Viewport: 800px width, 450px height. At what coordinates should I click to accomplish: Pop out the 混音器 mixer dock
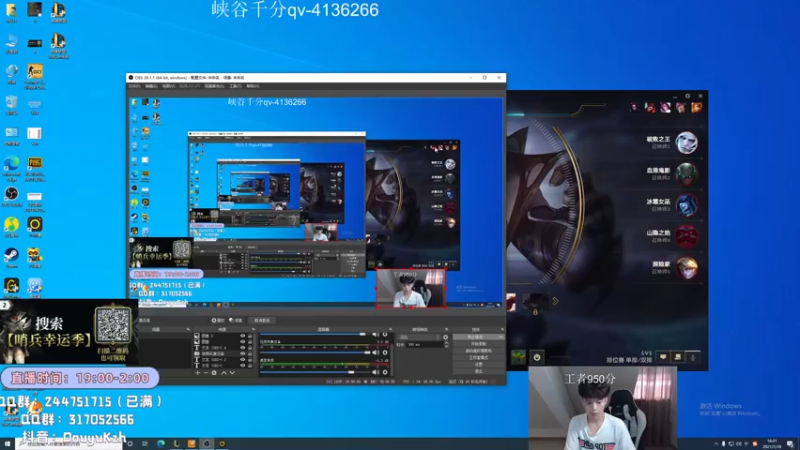tap(391, 329)
